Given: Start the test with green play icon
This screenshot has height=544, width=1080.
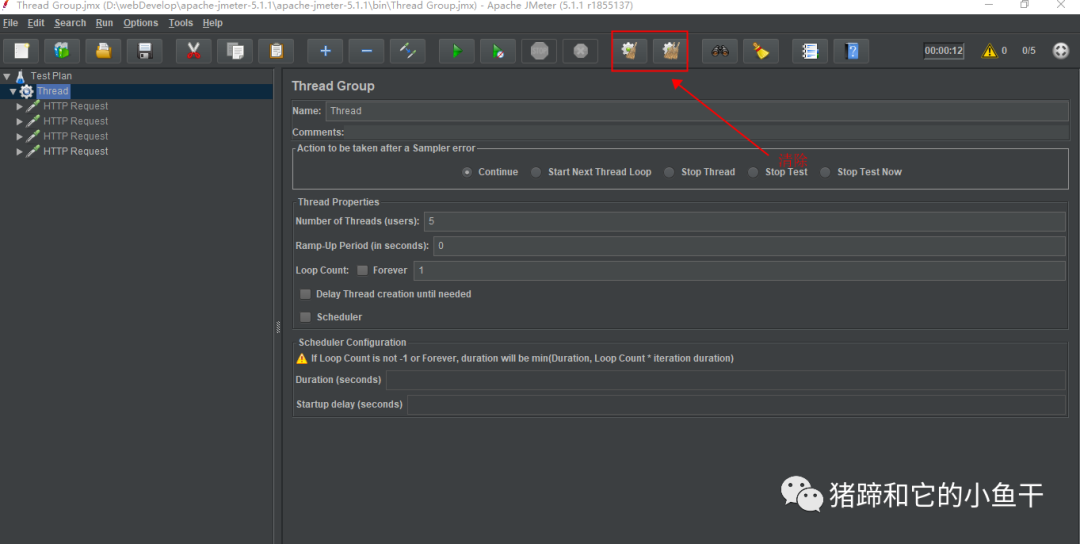Looking at the screenshot, I should [457, 51].
